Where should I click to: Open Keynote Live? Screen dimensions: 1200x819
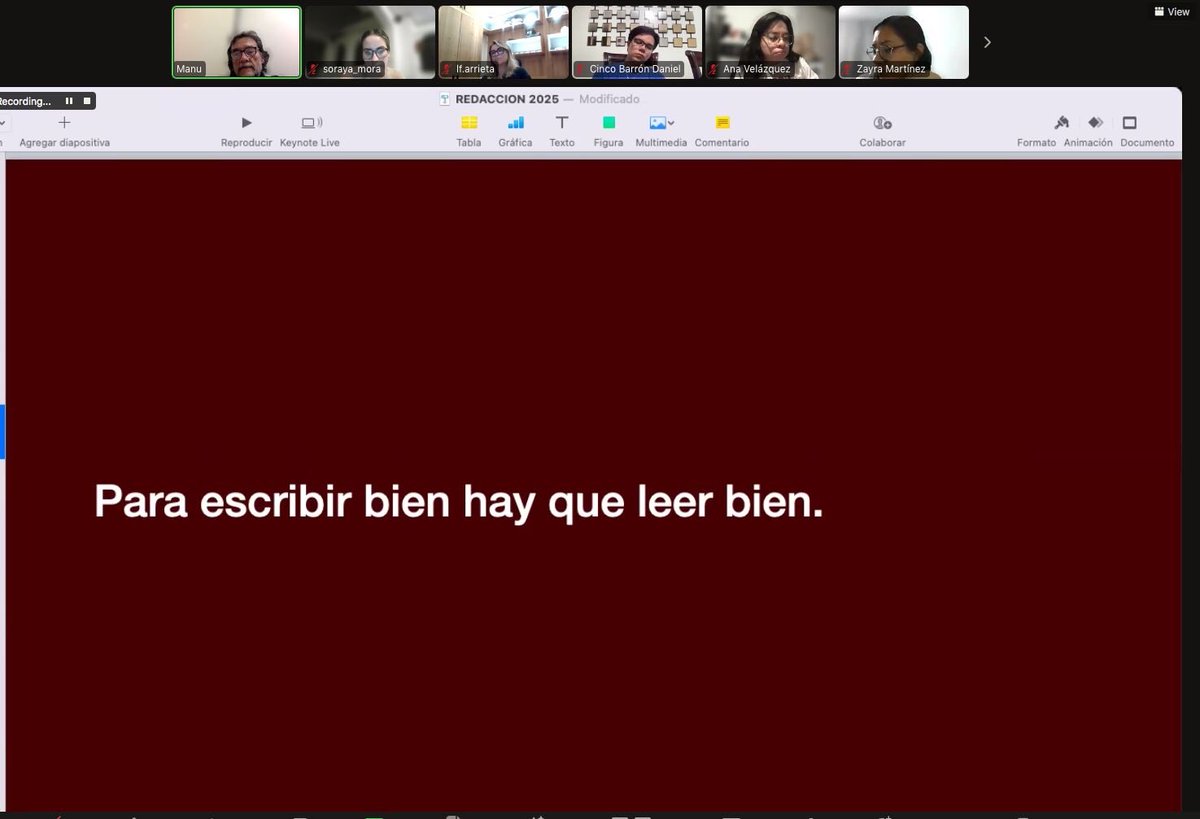point(310,131)
